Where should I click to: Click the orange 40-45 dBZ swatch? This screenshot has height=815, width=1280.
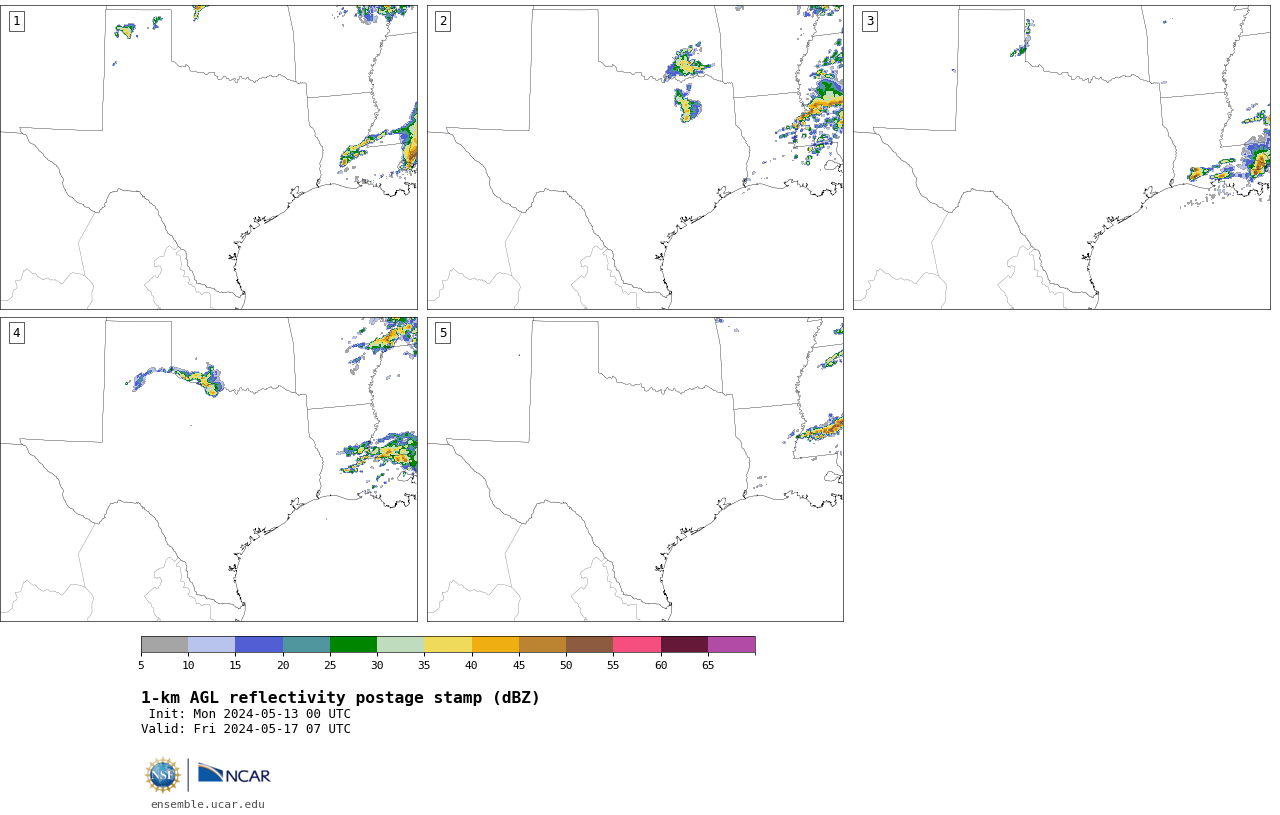tap(495, 644)
